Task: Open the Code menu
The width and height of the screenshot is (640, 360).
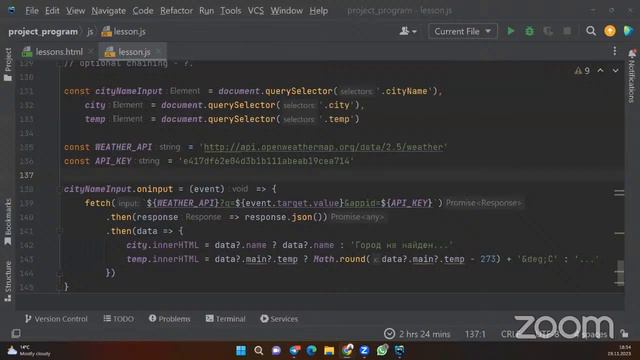Action: point(143,11)
